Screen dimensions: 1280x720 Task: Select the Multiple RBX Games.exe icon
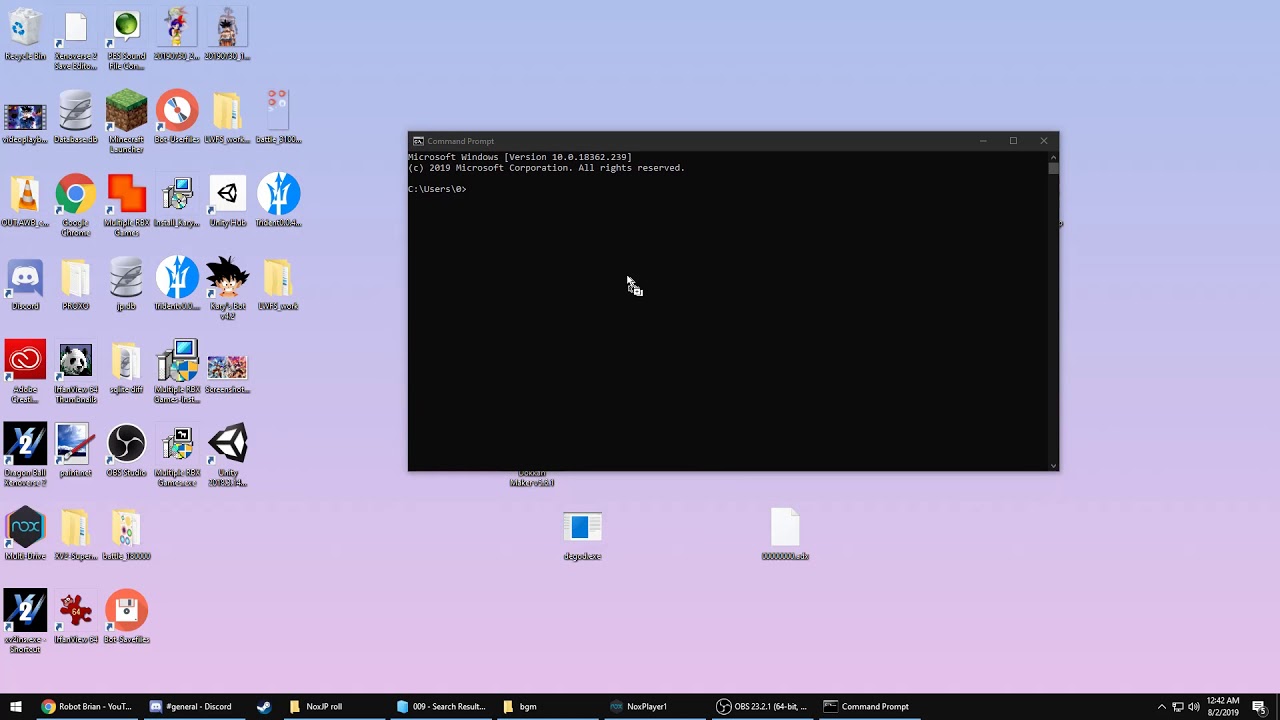click(177, 455)
